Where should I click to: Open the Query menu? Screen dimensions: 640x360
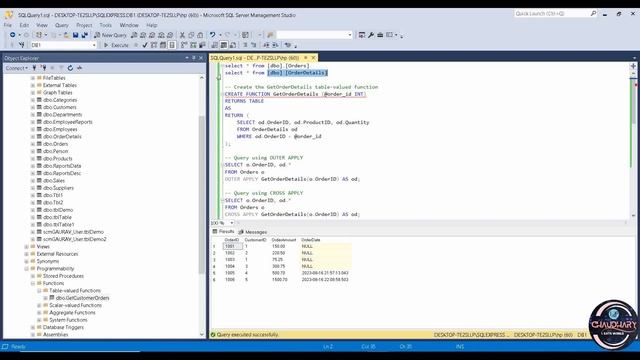[x=62, y=25]
